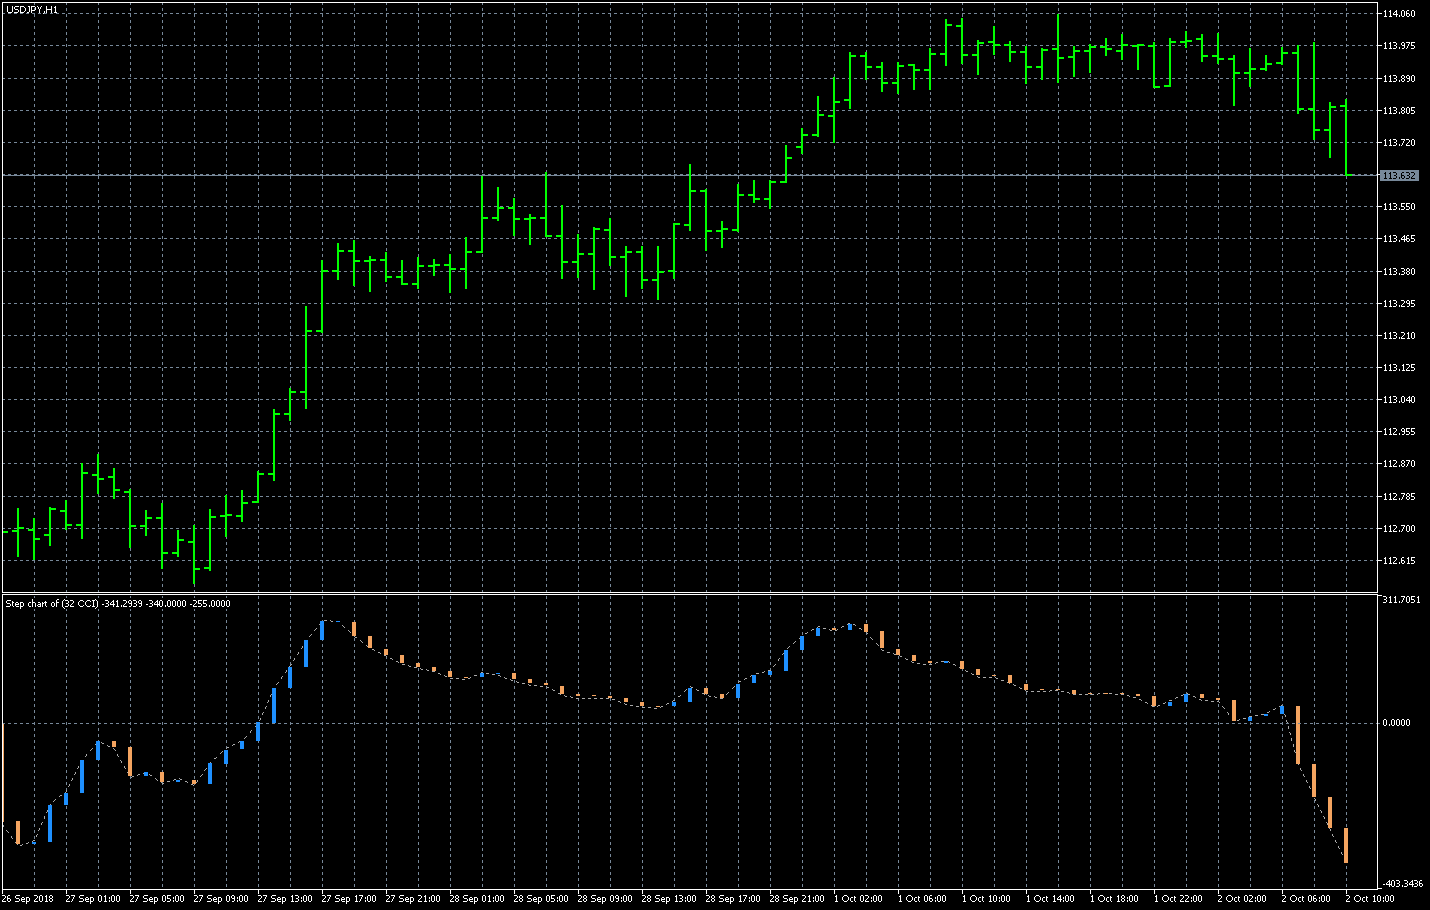Click the most recent green price bar
The height and width of the screenshot is (910, 1430).
click(x=1346, y=138)
